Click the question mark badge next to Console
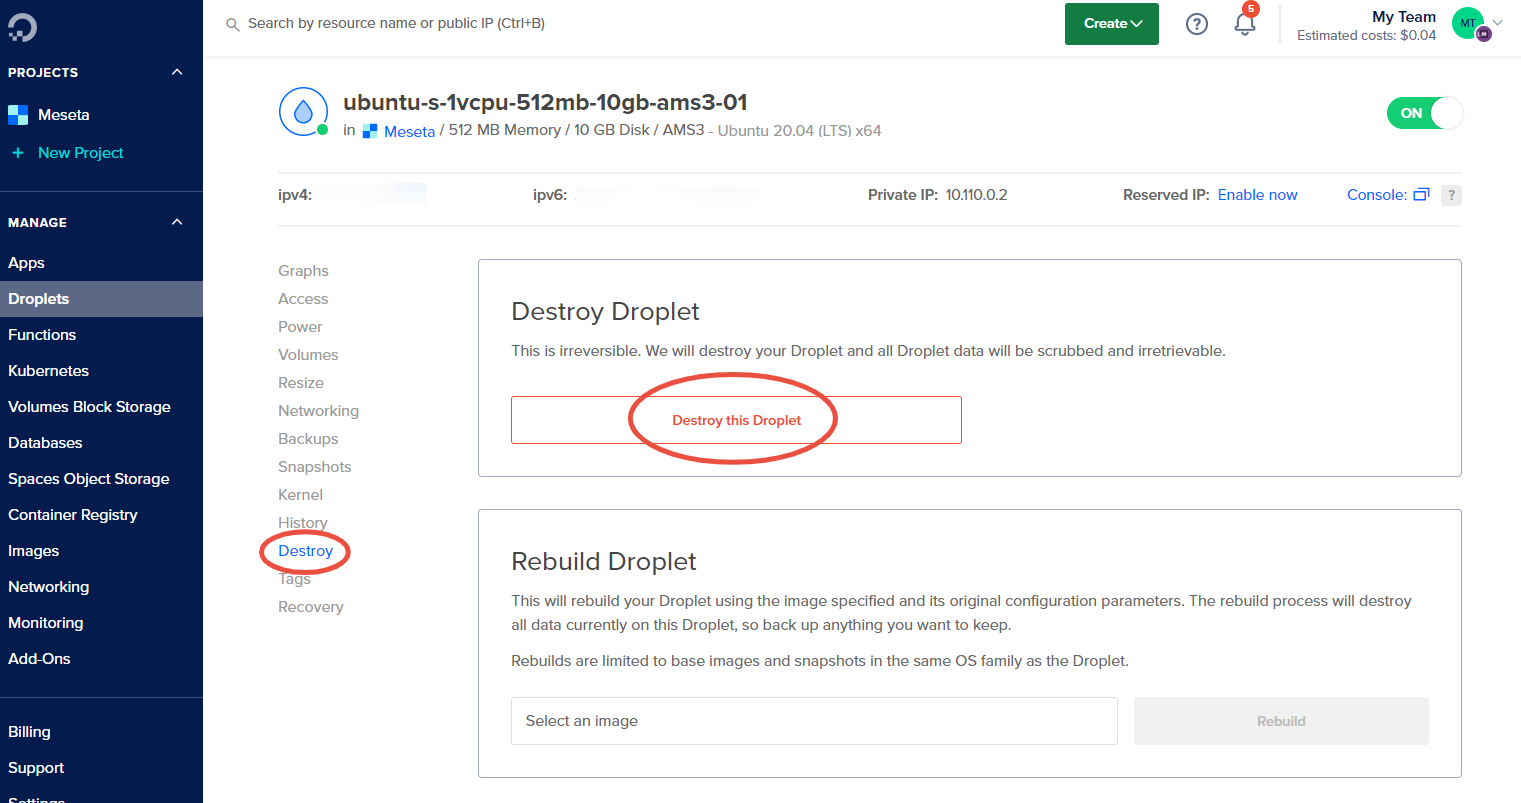 click(x=1451, y=195)
